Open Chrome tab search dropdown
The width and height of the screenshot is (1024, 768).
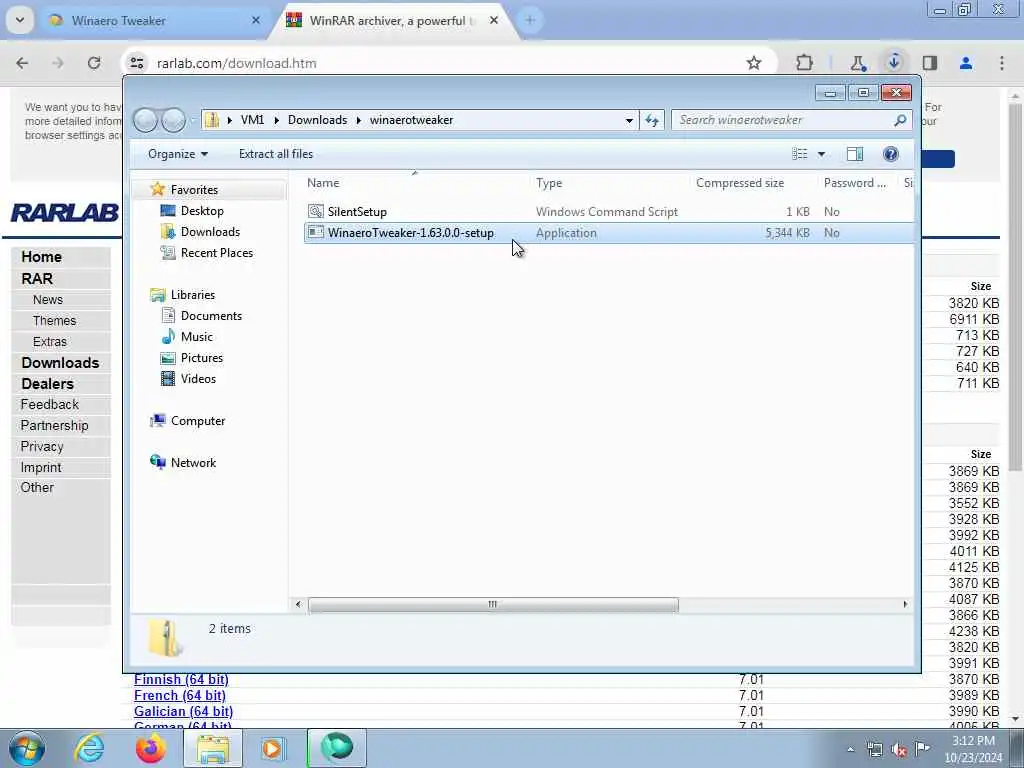tap(20, 20)
